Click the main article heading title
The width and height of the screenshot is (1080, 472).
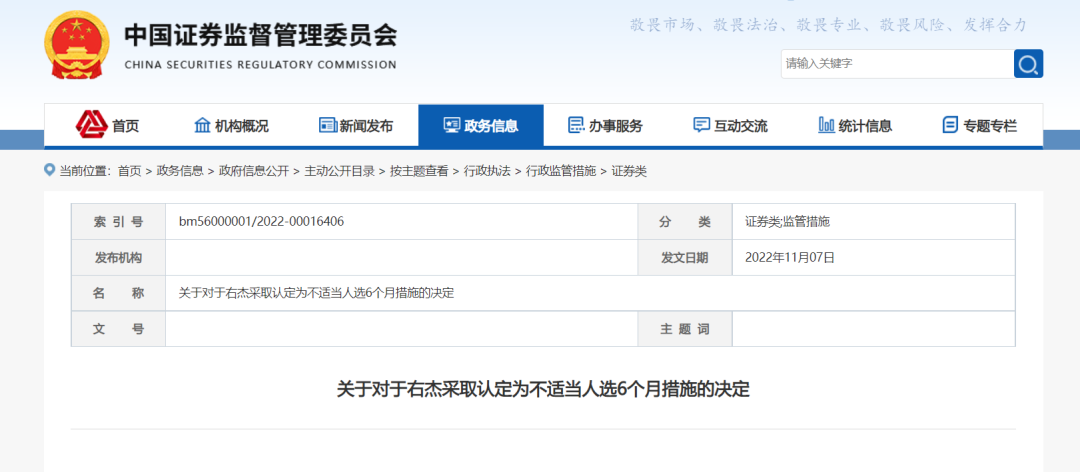coord(543,389)
